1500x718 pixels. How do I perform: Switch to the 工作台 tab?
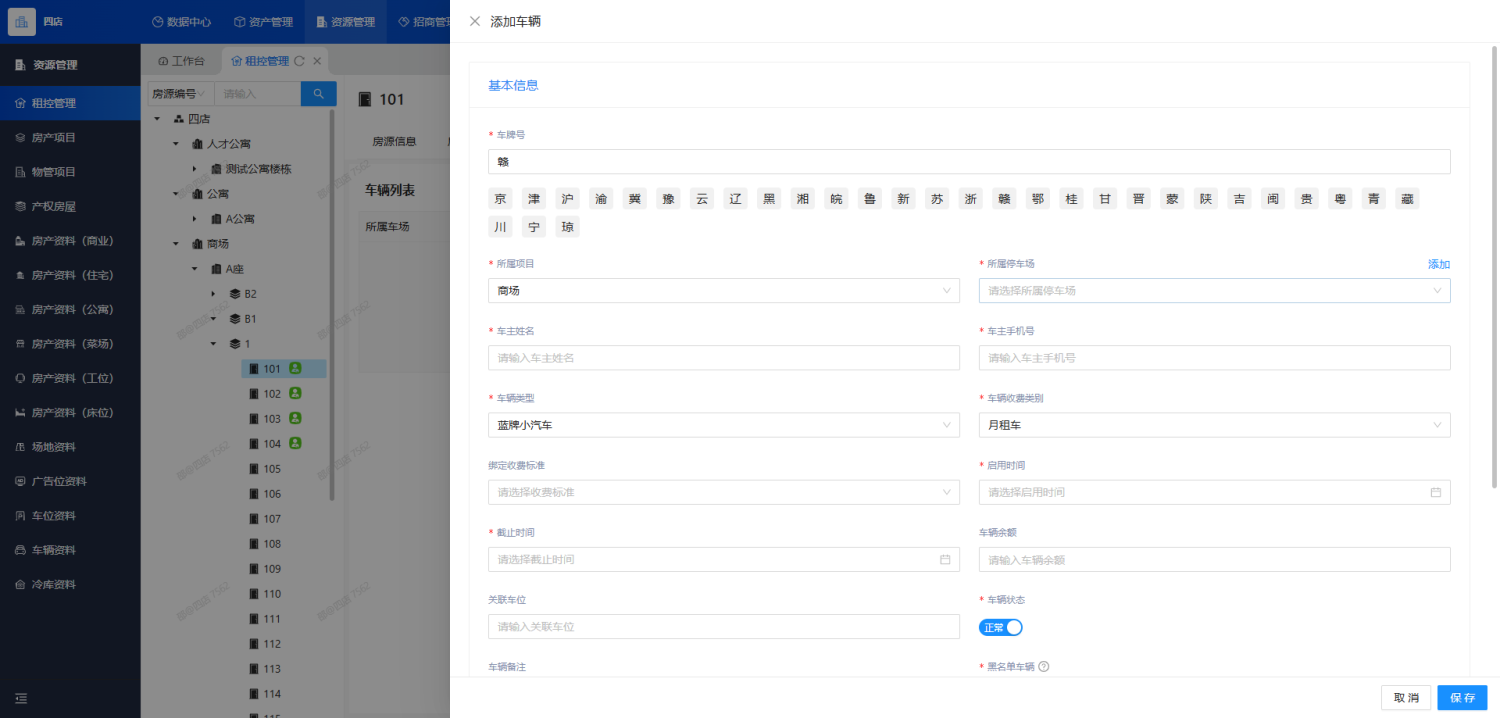181,61
